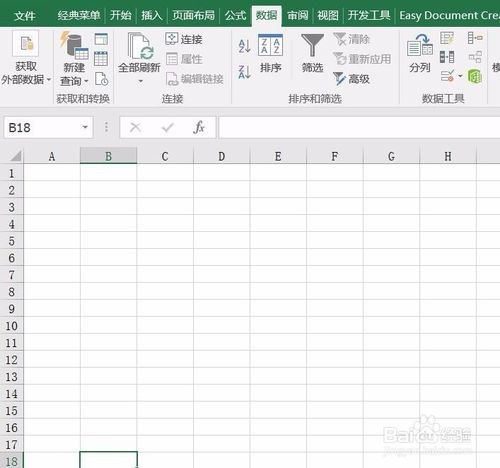This screenshot has width=500, height=468.
Task: Switch to the 经典菜单 tab
Action: (x=79, y=15)
